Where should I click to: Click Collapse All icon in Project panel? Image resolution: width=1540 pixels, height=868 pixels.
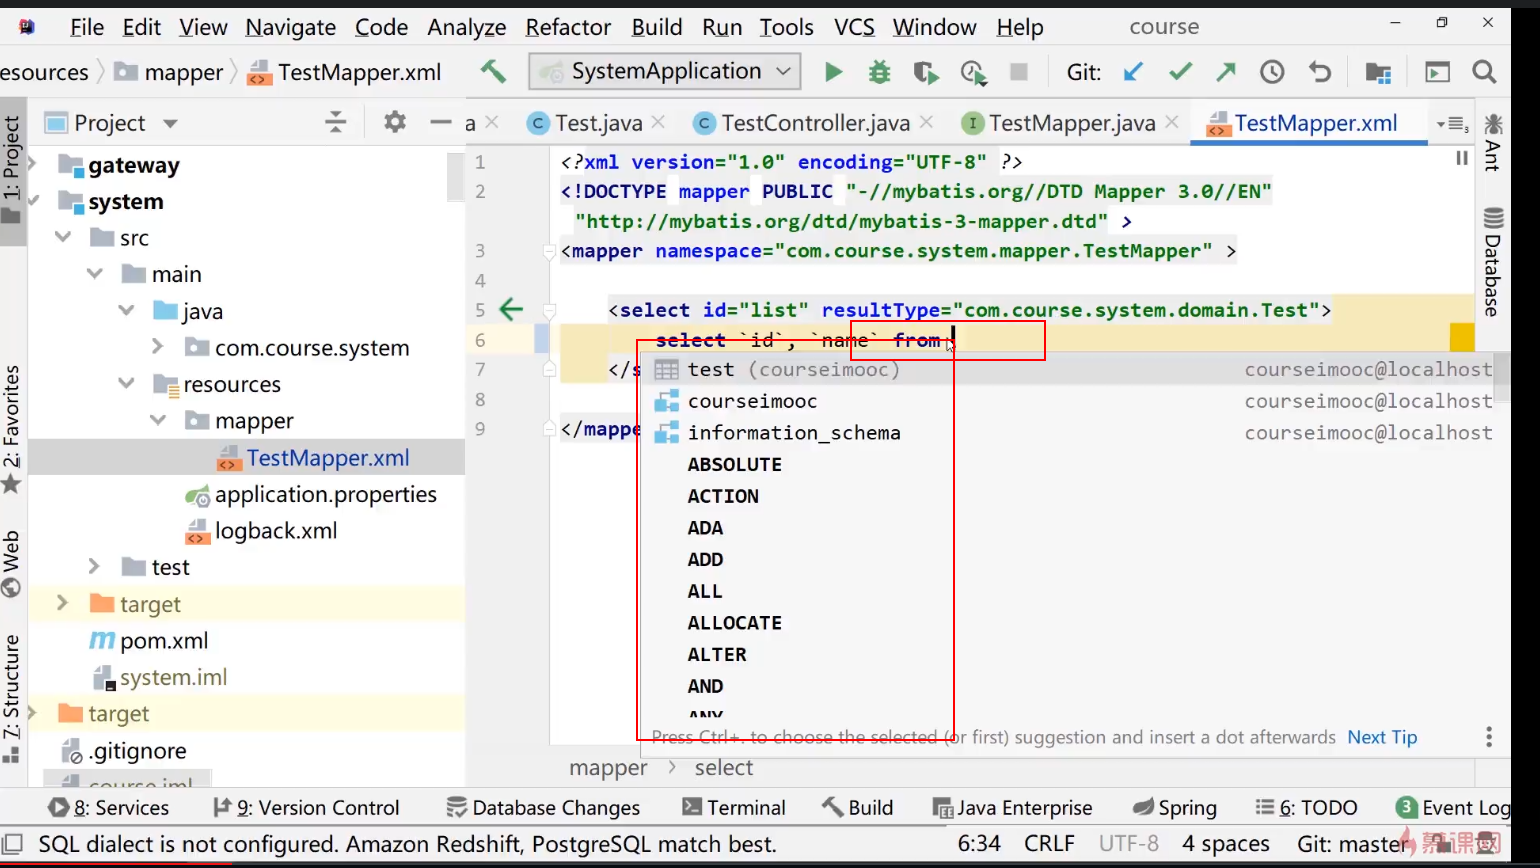coord(336,122)
